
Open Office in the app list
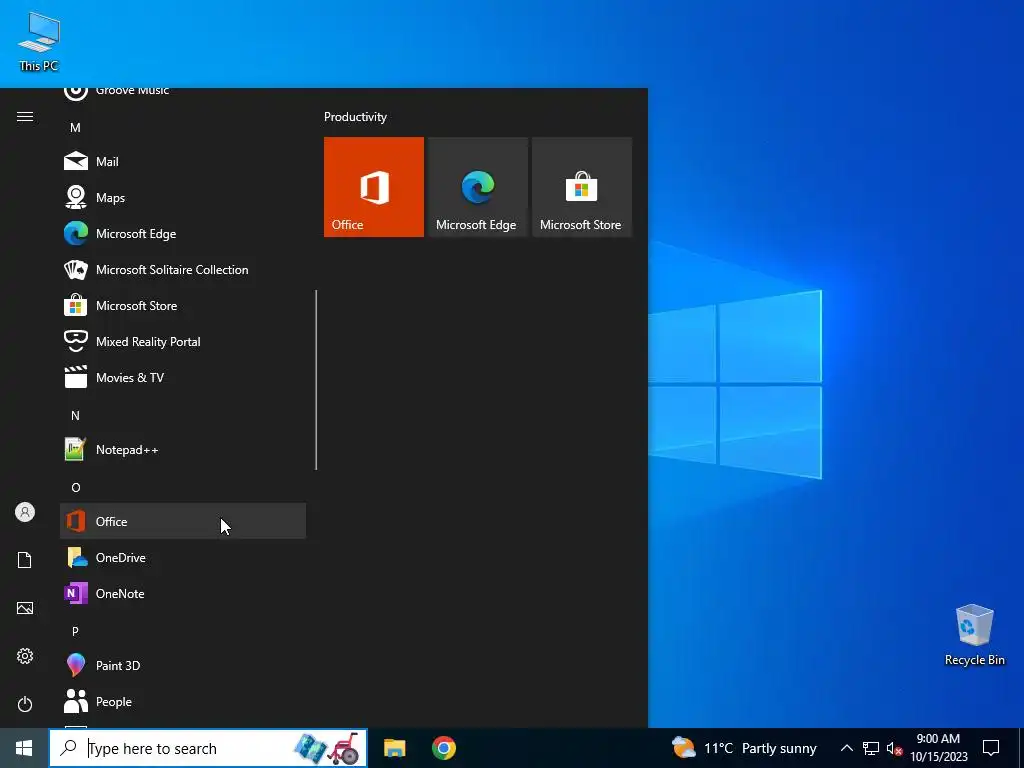183,521
